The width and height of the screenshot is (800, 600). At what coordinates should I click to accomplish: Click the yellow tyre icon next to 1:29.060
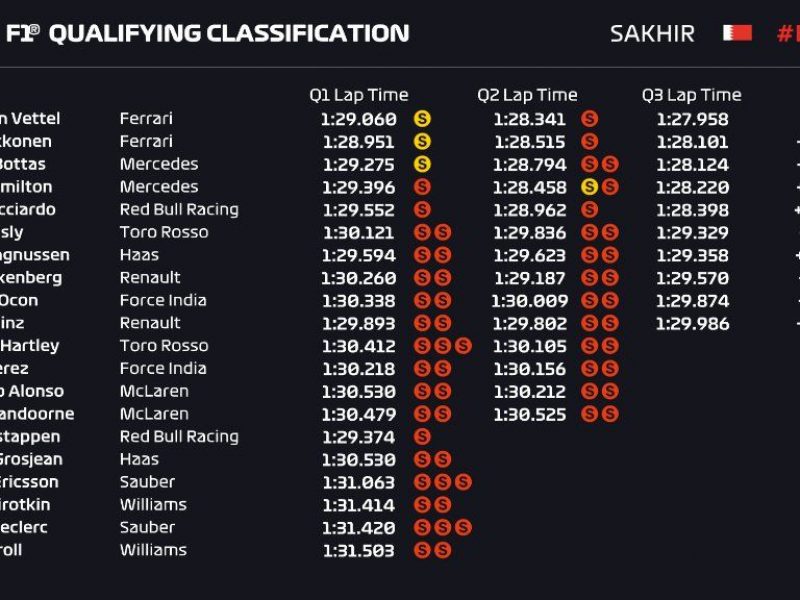[422, 119]
